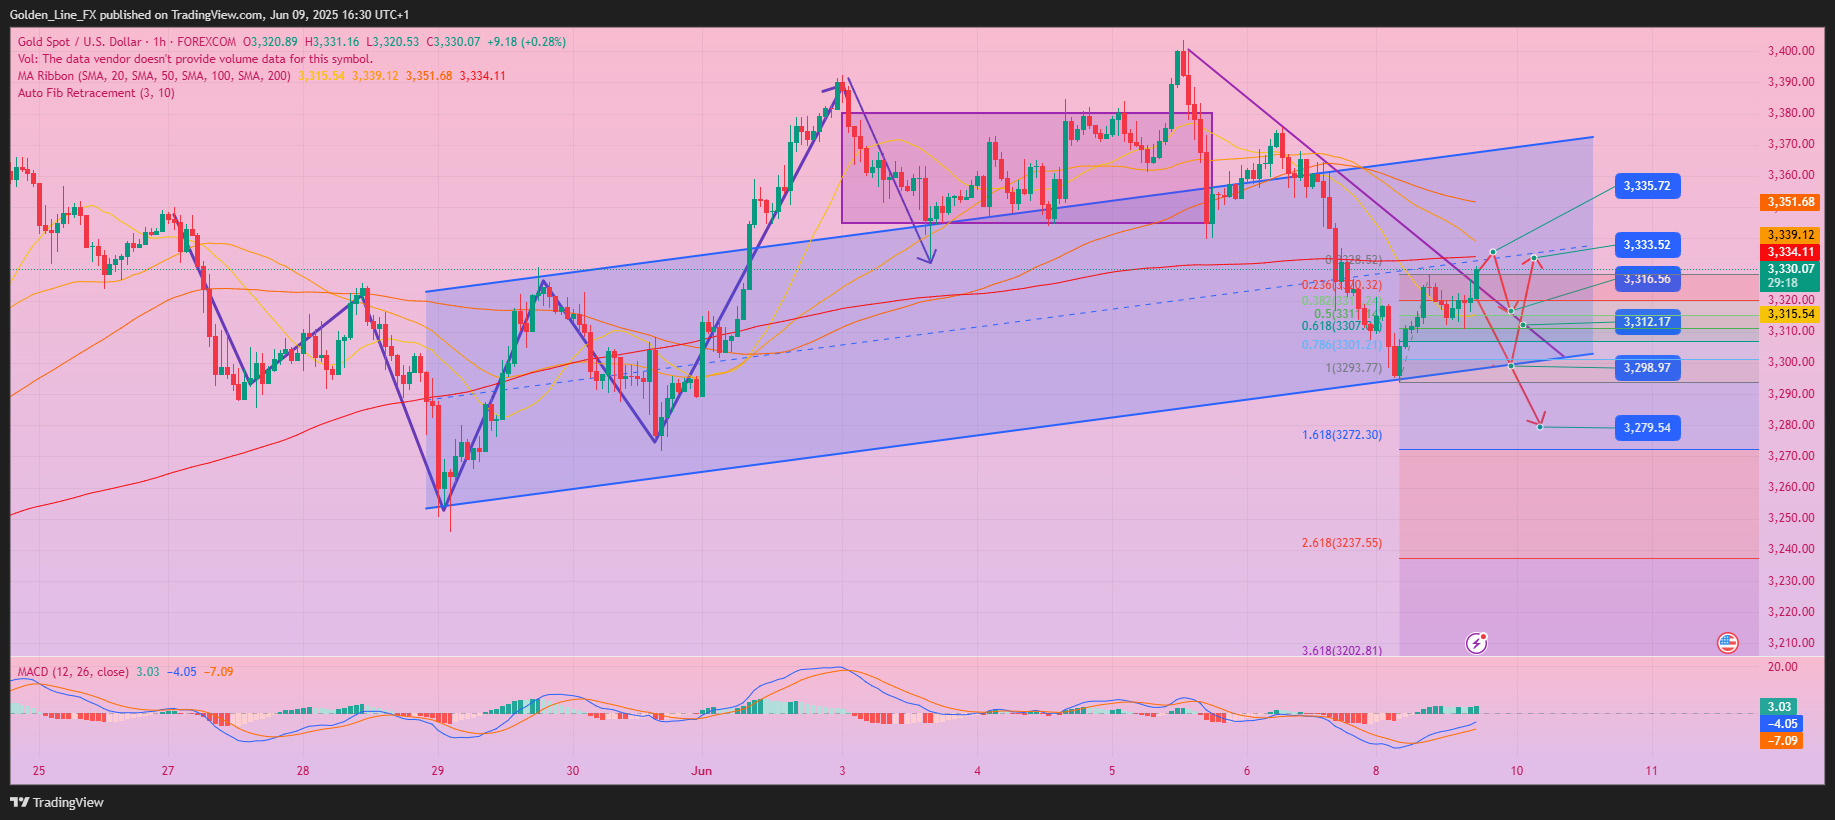Click the 3.618(3202.81) Fib level label
Screen dimensions: 1835x820
point(1342,650)
